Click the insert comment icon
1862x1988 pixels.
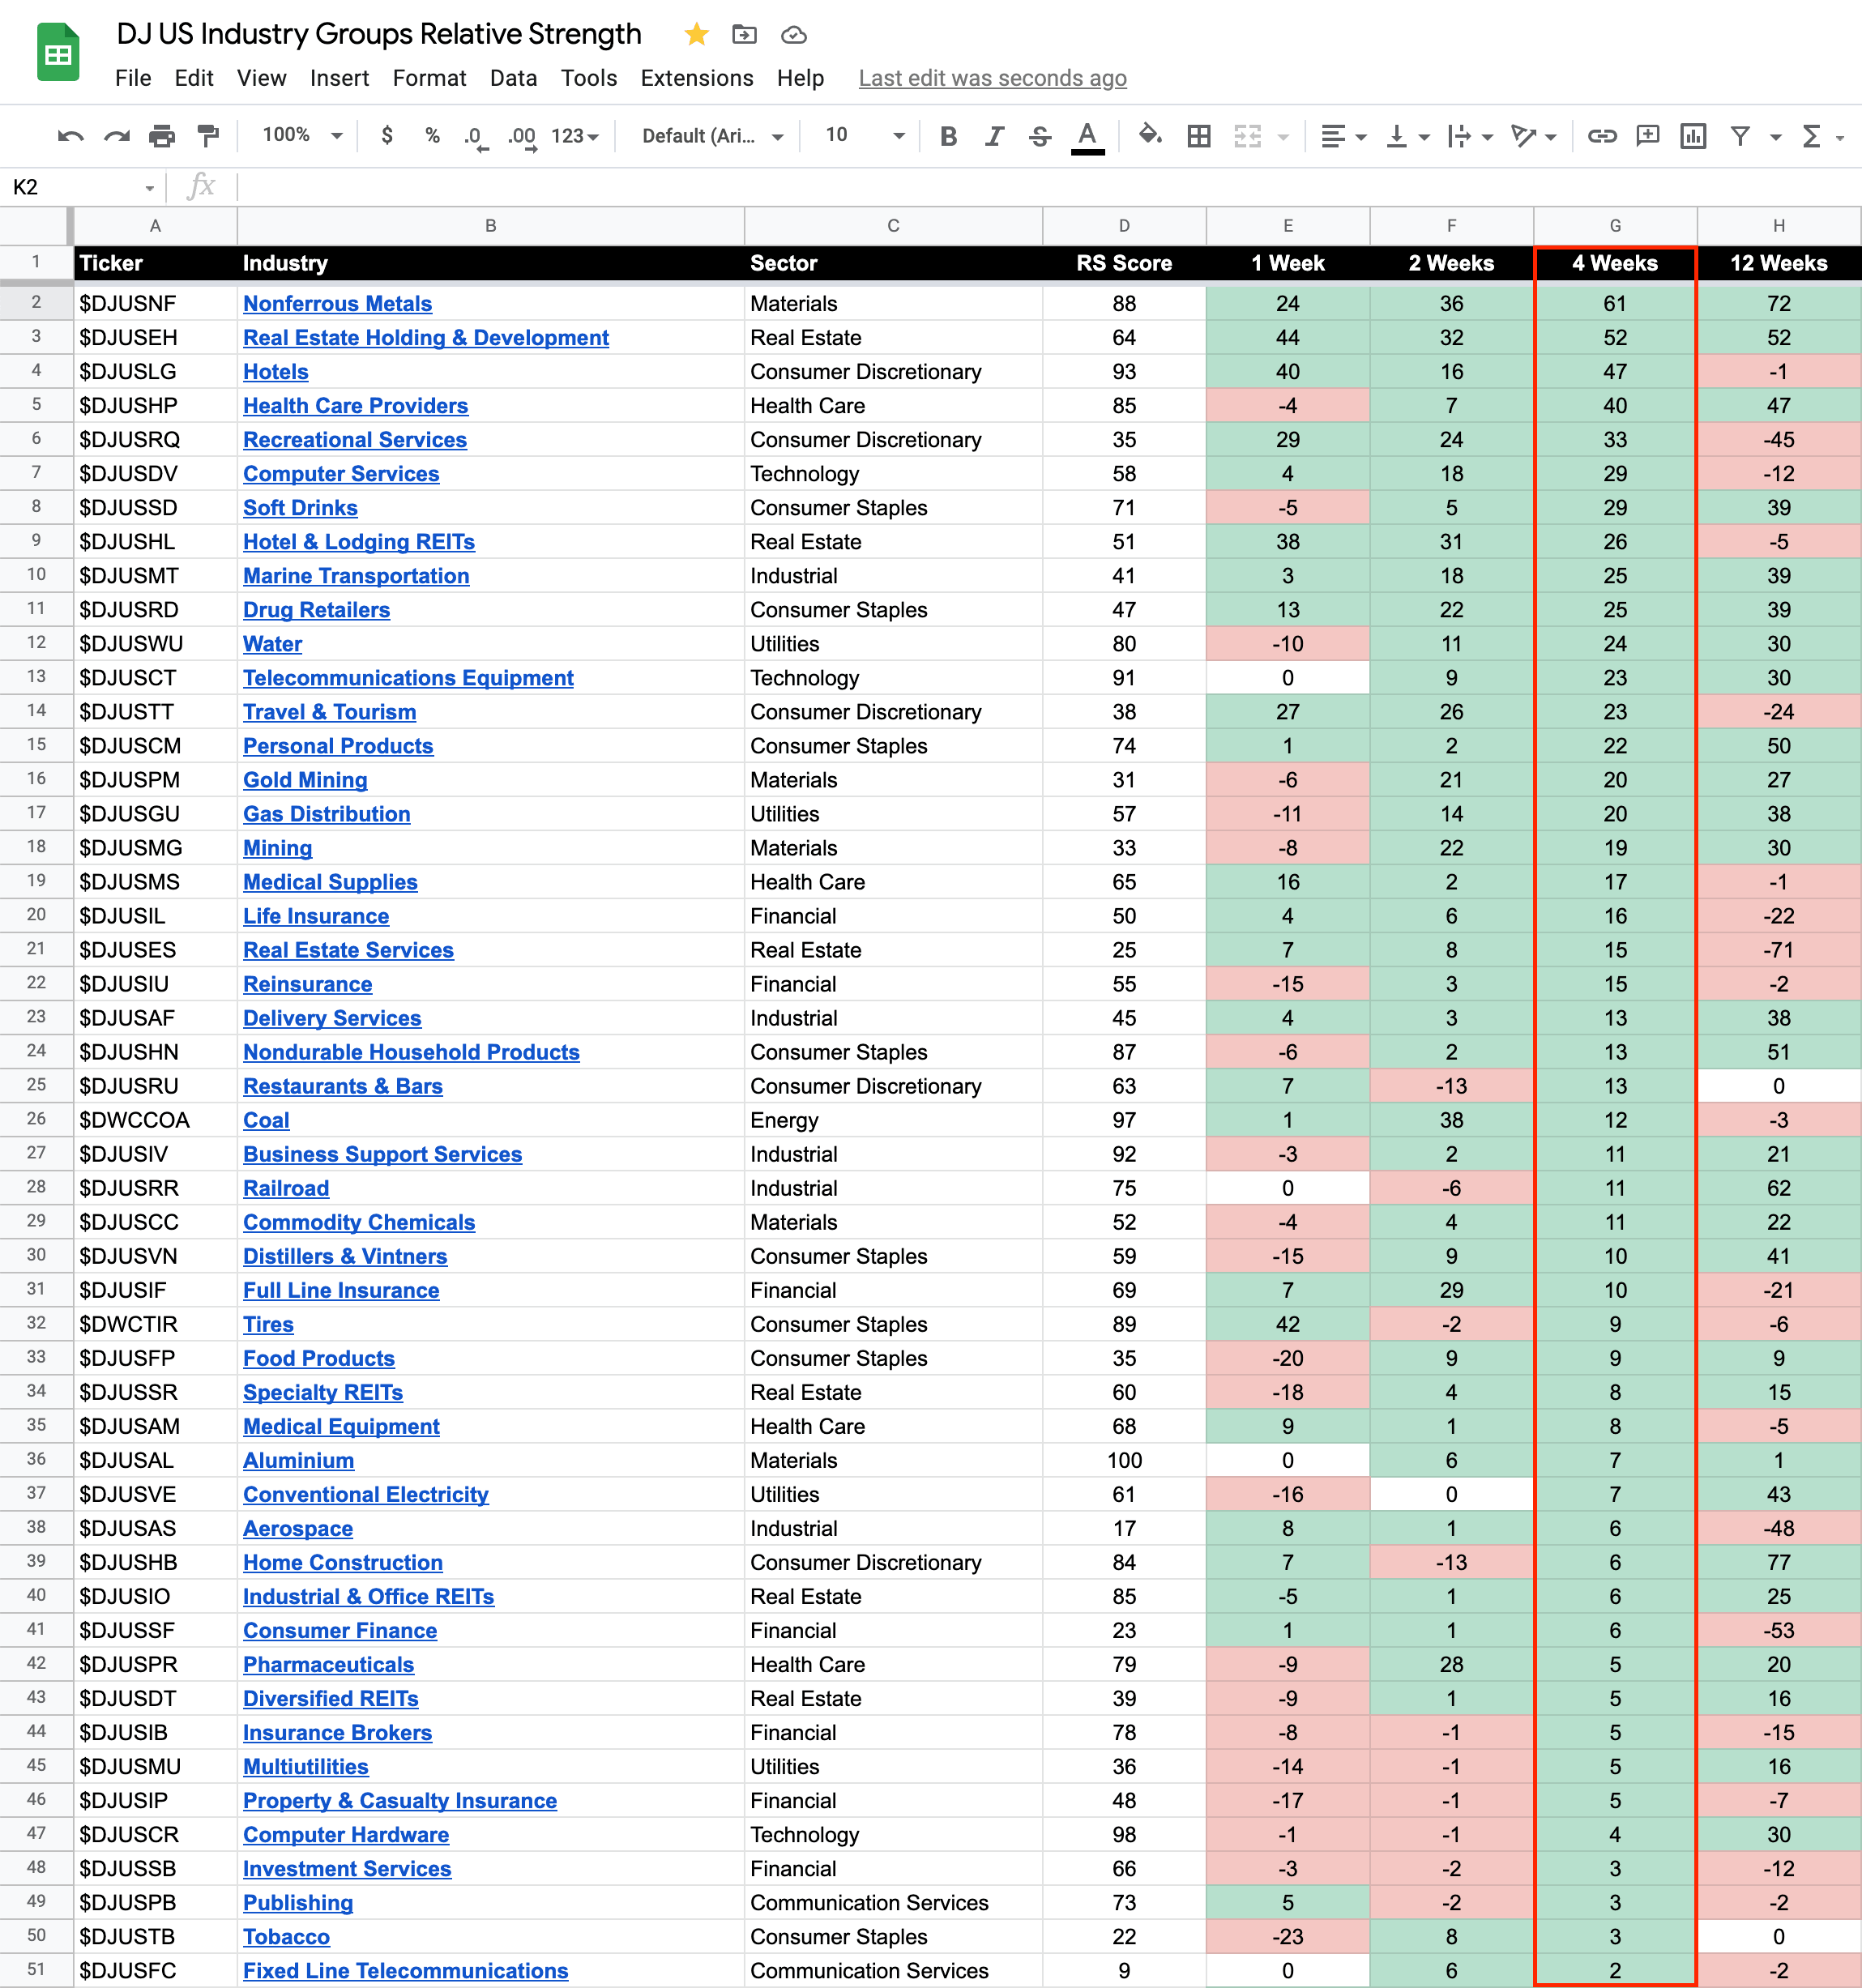click(1647, 136)
